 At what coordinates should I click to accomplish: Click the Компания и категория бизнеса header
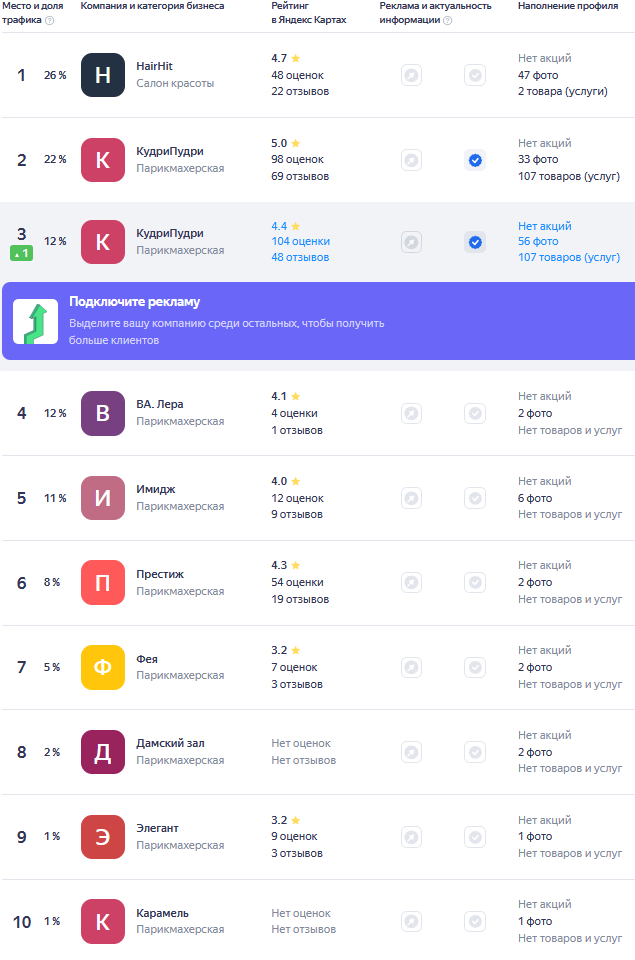(152, 6)
